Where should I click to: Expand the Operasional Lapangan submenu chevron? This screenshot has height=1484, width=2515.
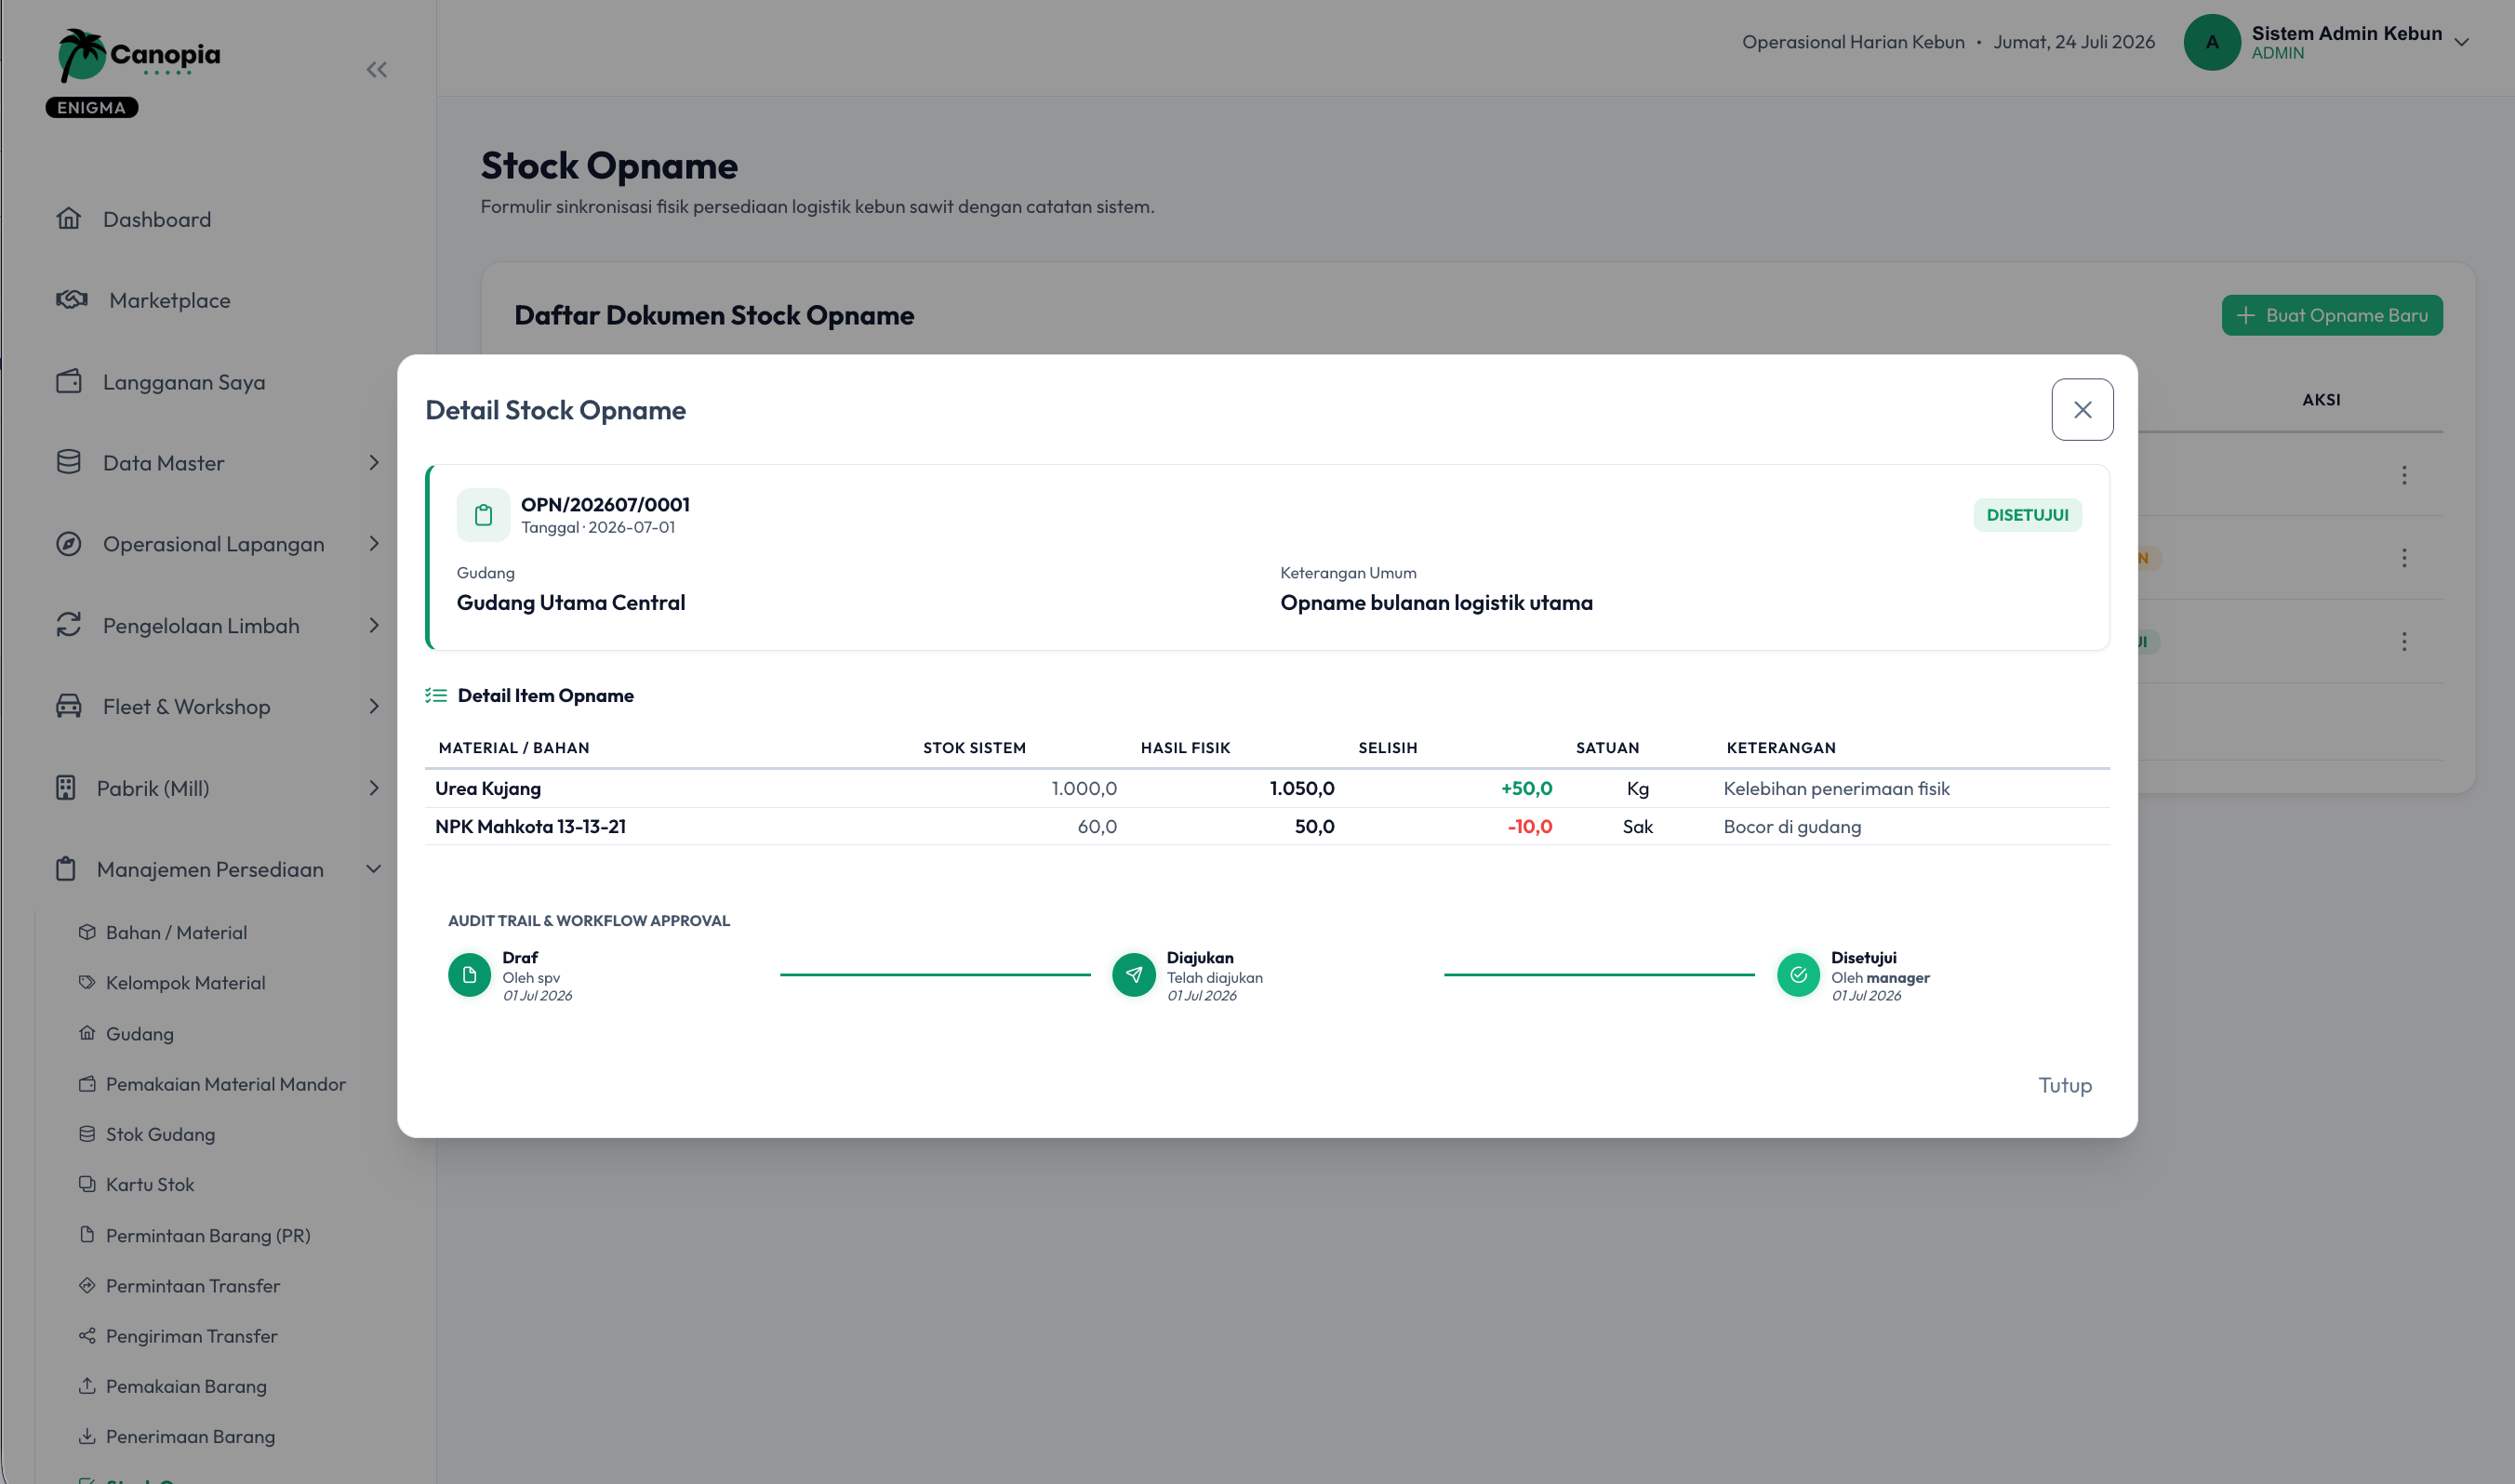(x=374, y=543)
